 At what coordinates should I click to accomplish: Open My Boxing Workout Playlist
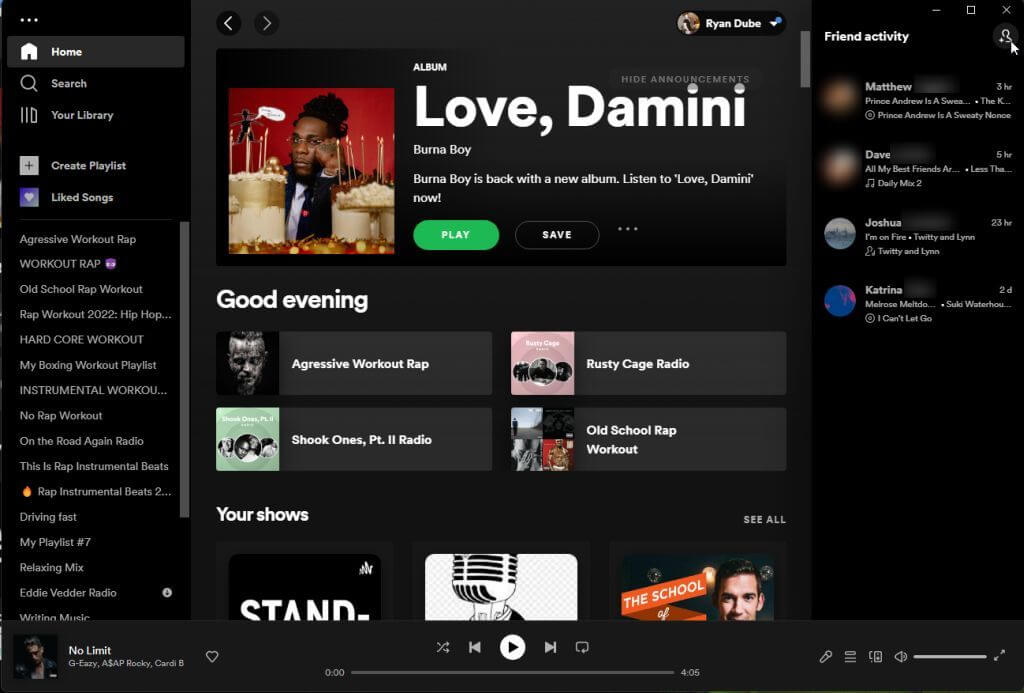(x=88, y=365)
